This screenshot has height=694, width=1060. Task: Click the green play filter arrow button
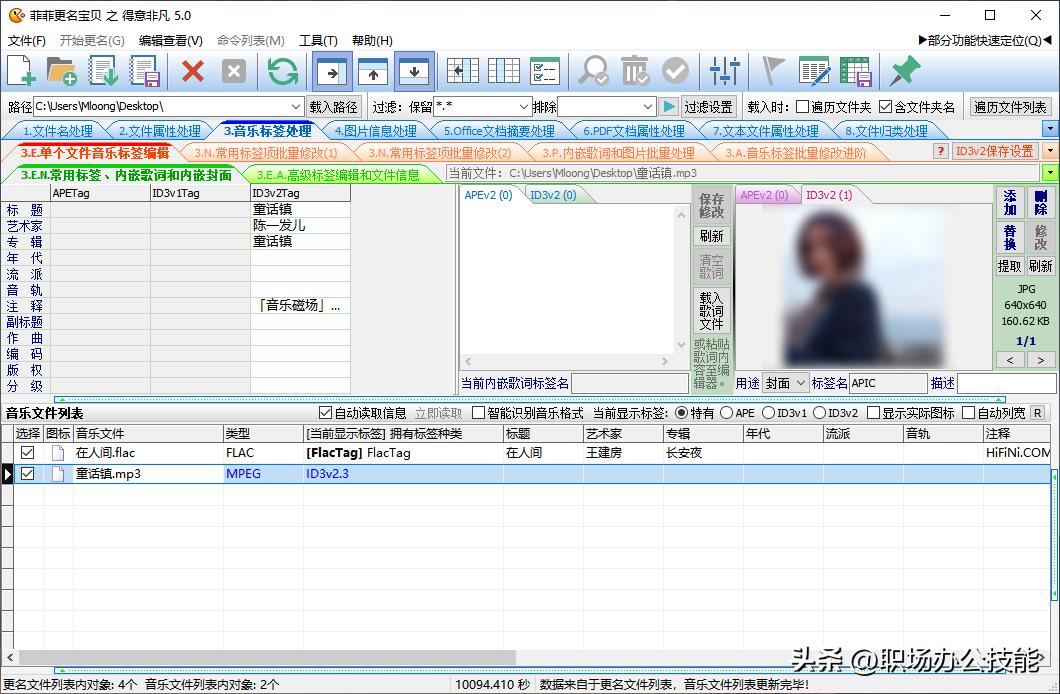pyautogui.click(x=669, y=107)
